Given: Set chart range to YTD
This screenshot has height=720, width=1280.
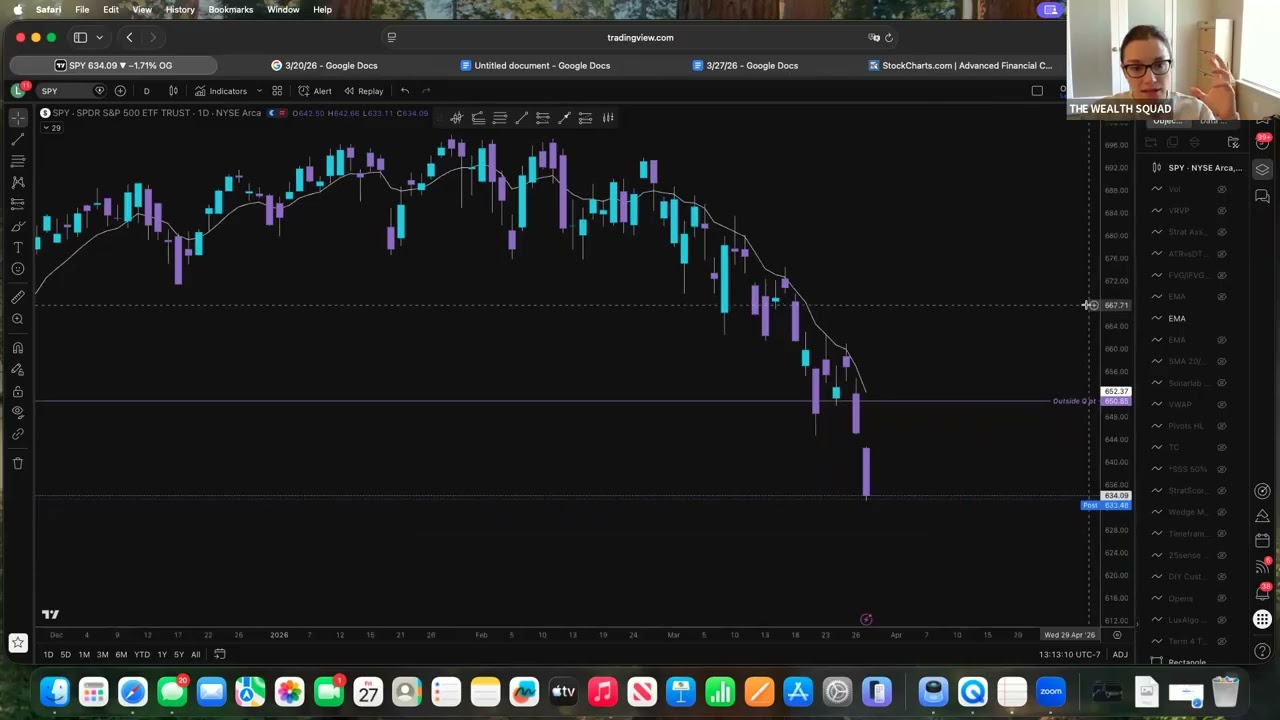Looking at the screenshot, I should coord(142,655).
